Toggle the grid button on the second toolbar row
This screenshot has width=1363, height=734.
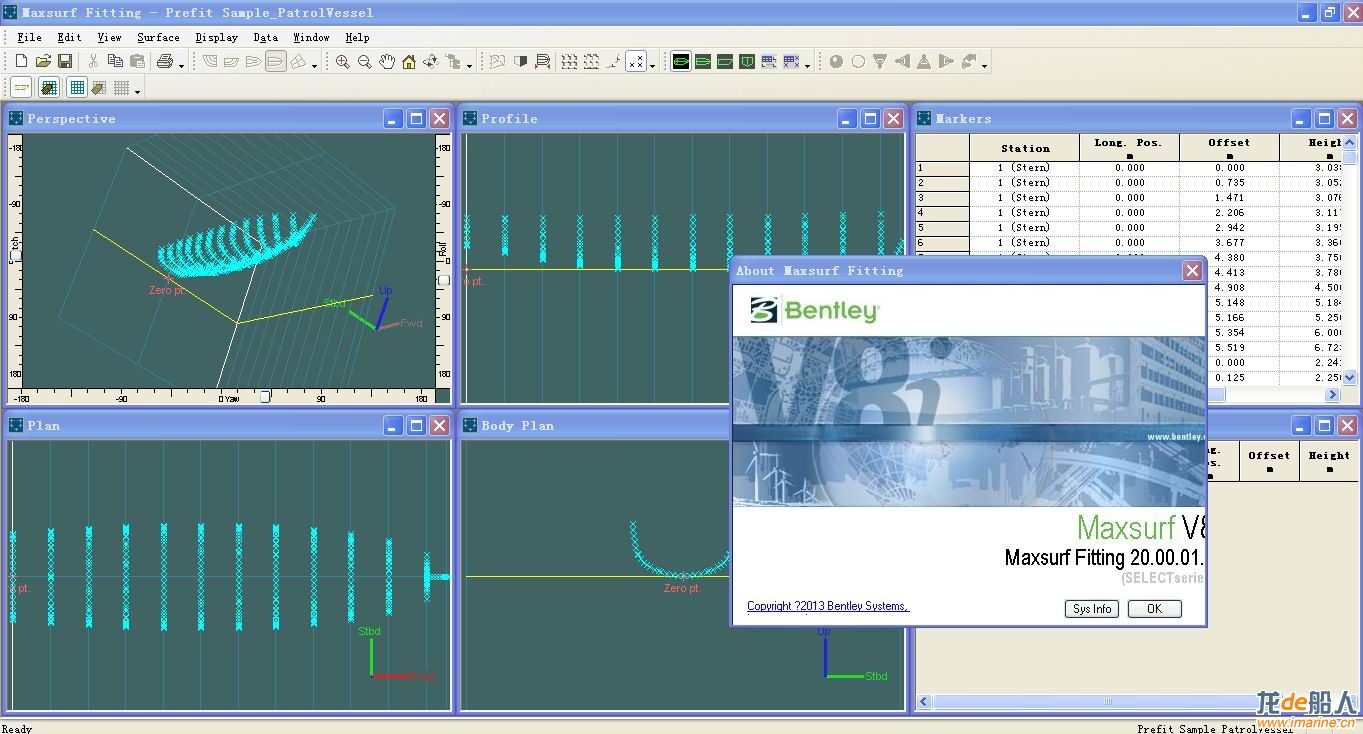coord(77,88)
